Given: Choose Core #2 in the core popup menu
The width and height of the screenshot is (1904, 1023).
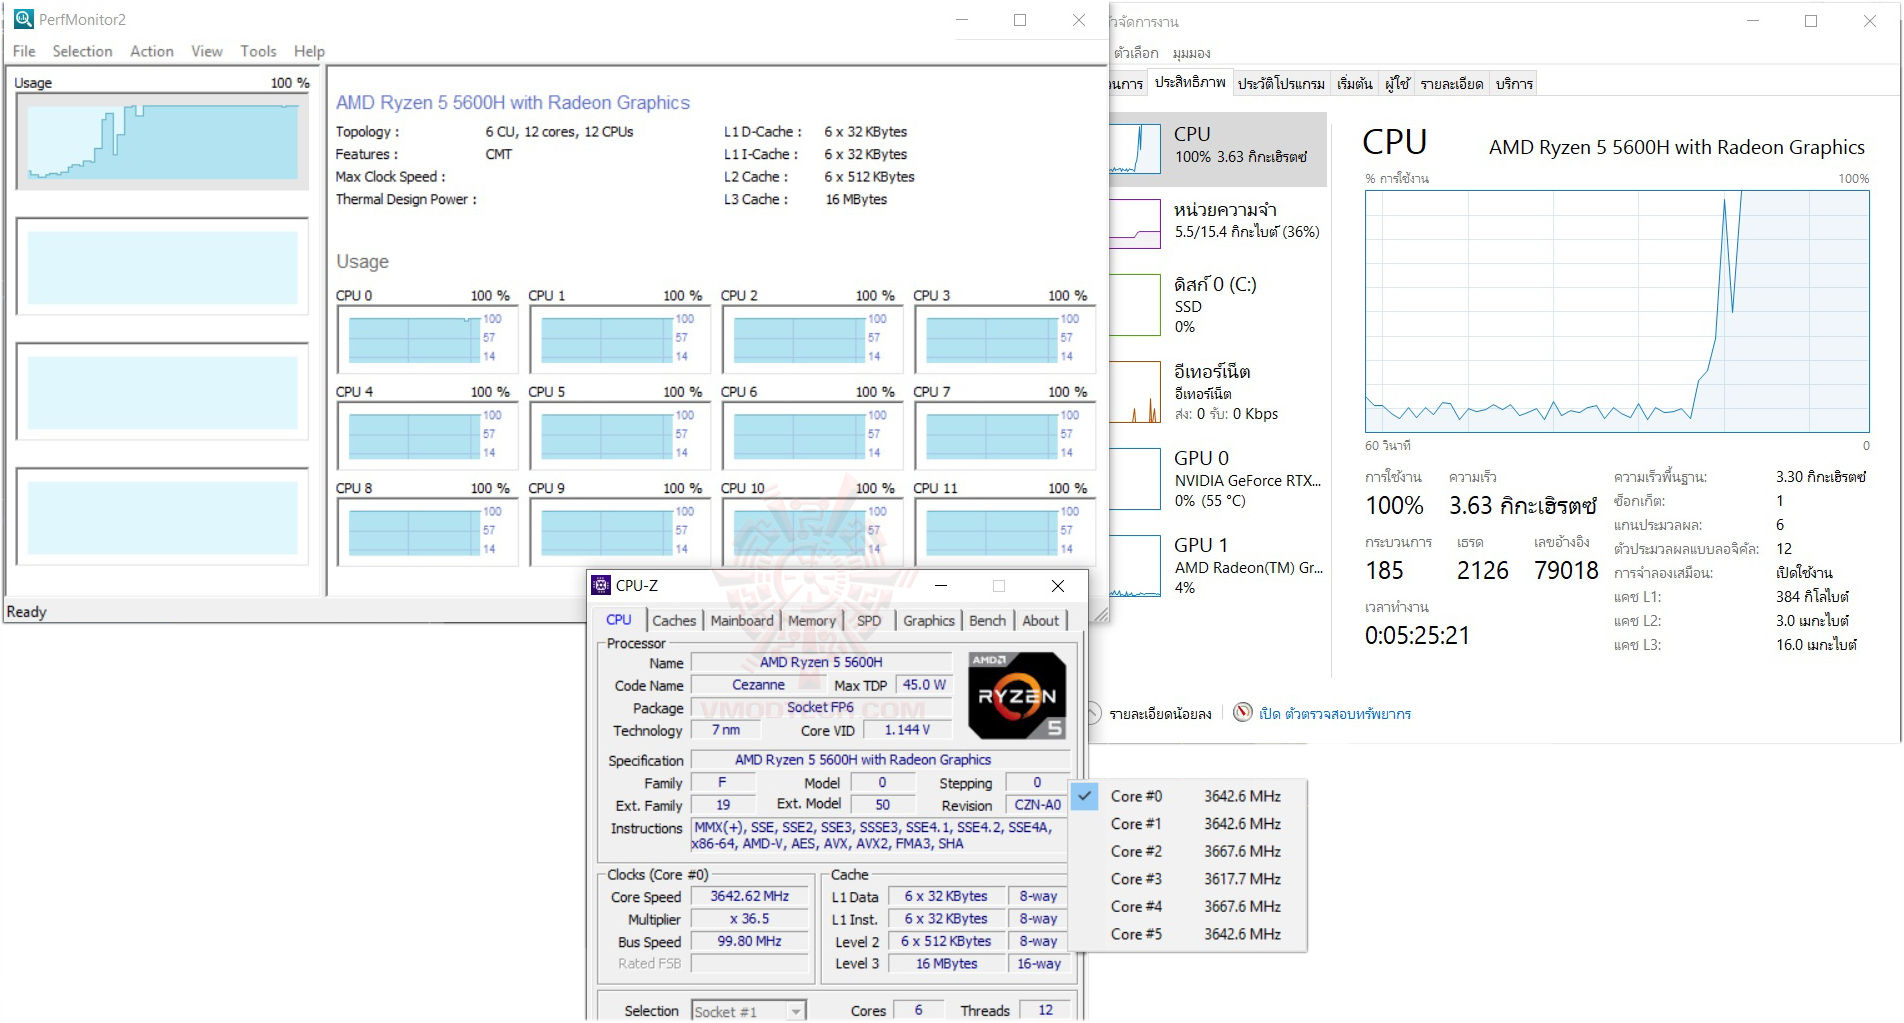Looking at the screenshot, I should click(1188, 851).
